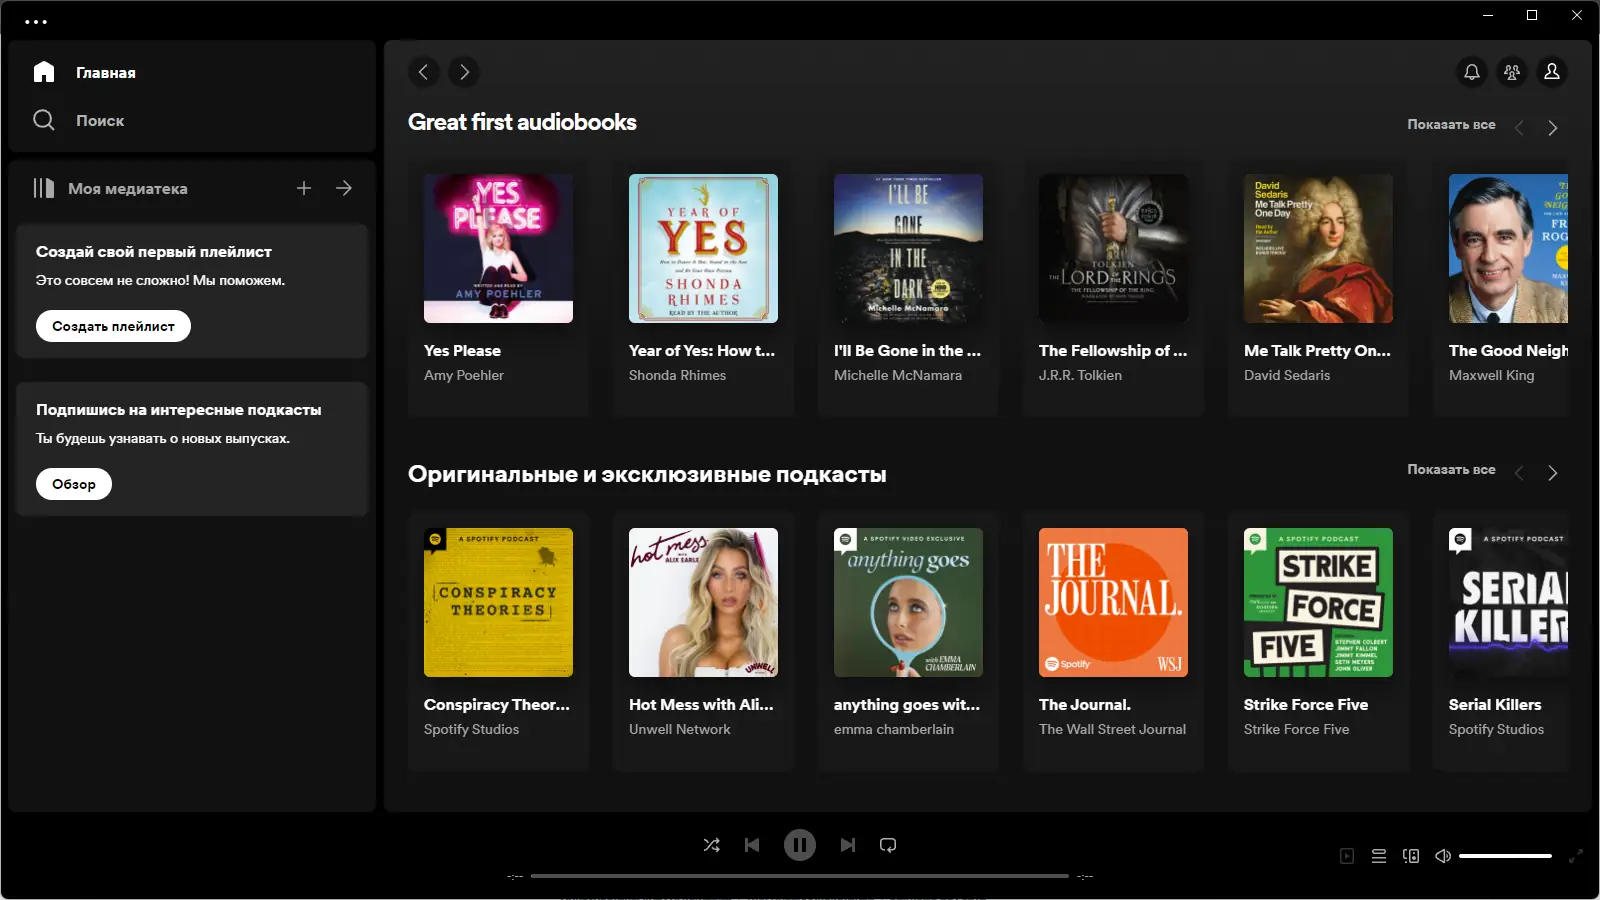Open Year of Yes audiobook cover
Image resolution: width=1600 pixels, height=900 pixels.
(703, 248)
